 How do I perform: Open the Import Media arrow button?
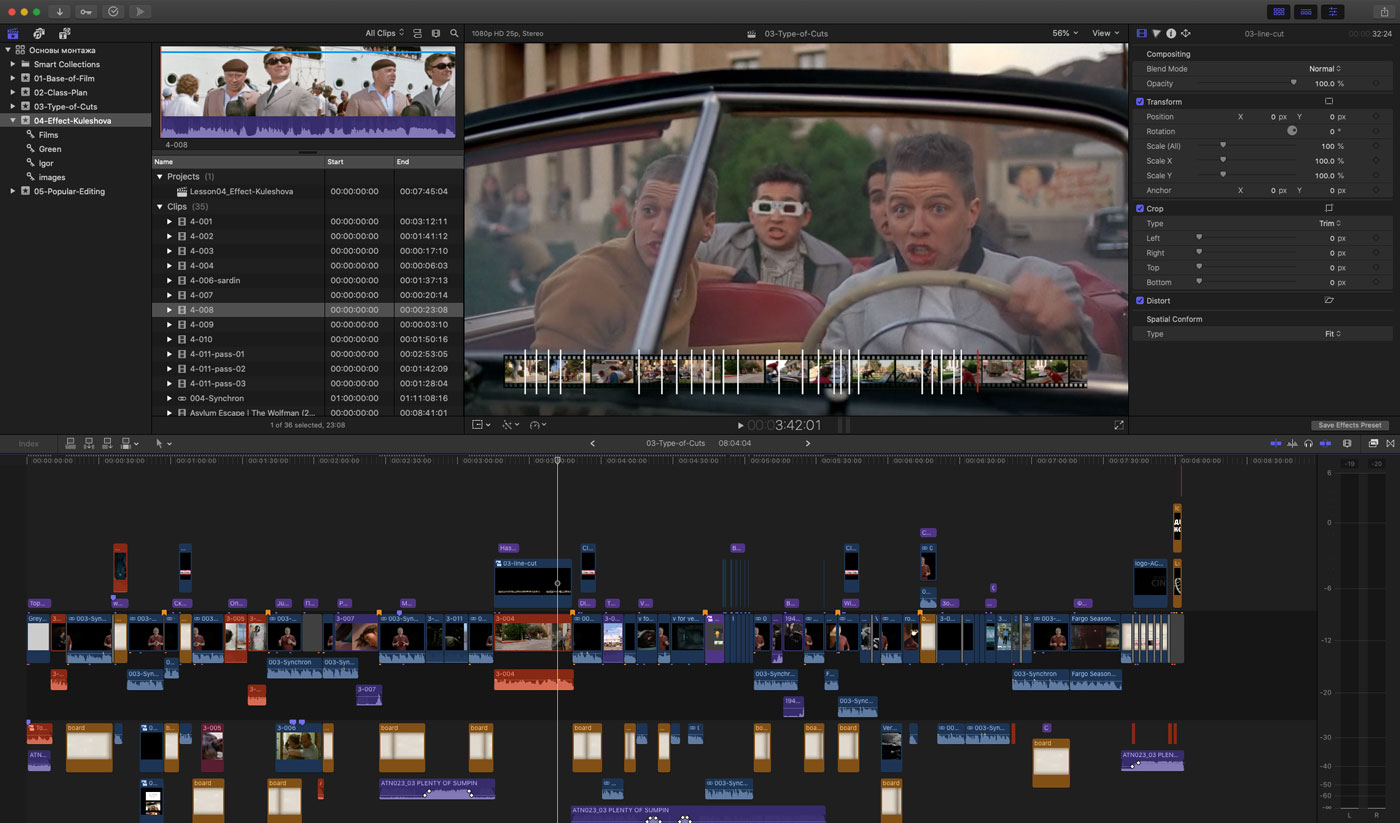click(60, 11)
